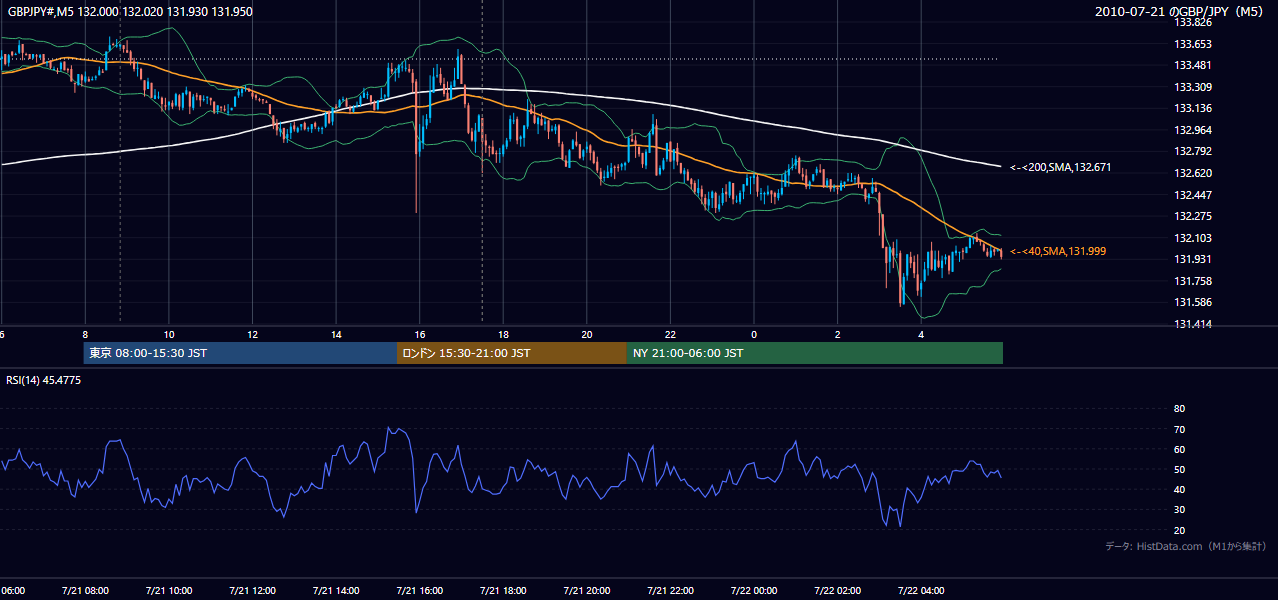Click the RSI scale value 20

(x=1179, y=530)
